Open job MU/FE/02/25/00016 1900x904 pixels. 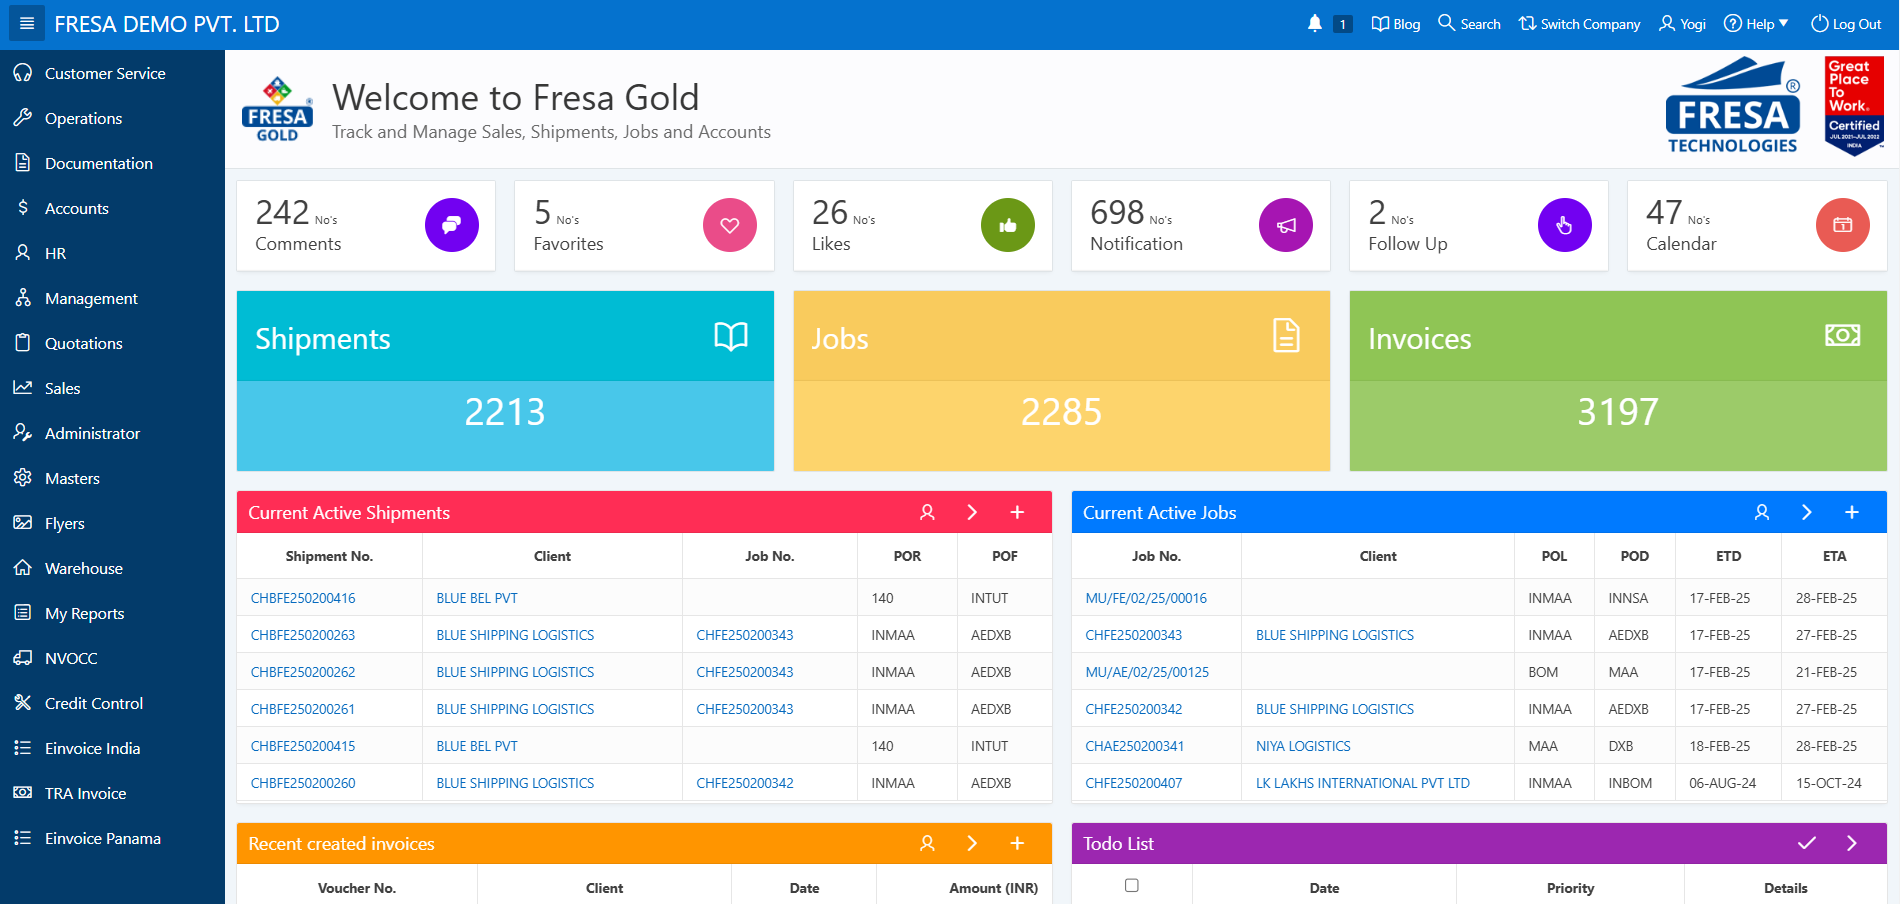click(1146, 598)
